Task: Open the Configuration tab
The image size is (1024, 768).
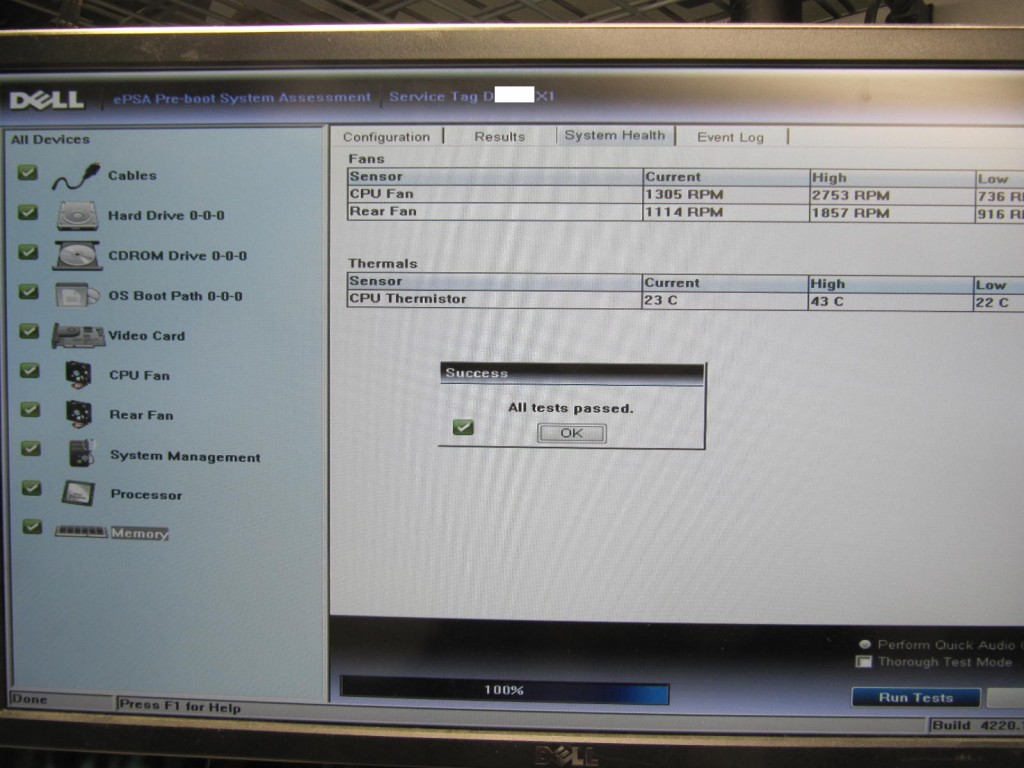Action: click(387, 137)
